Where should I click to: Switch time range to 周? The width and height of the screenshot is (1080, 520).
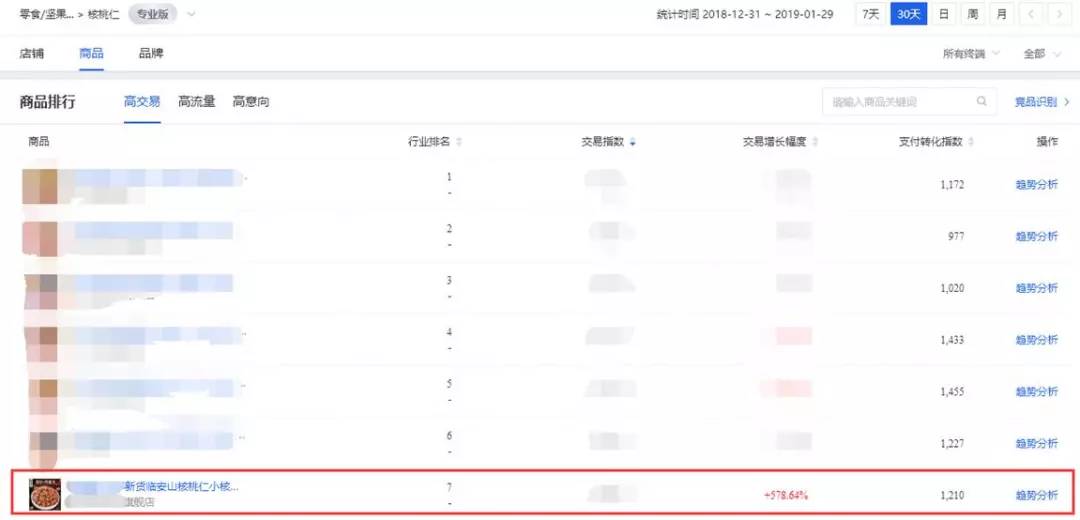coord(972,14)
